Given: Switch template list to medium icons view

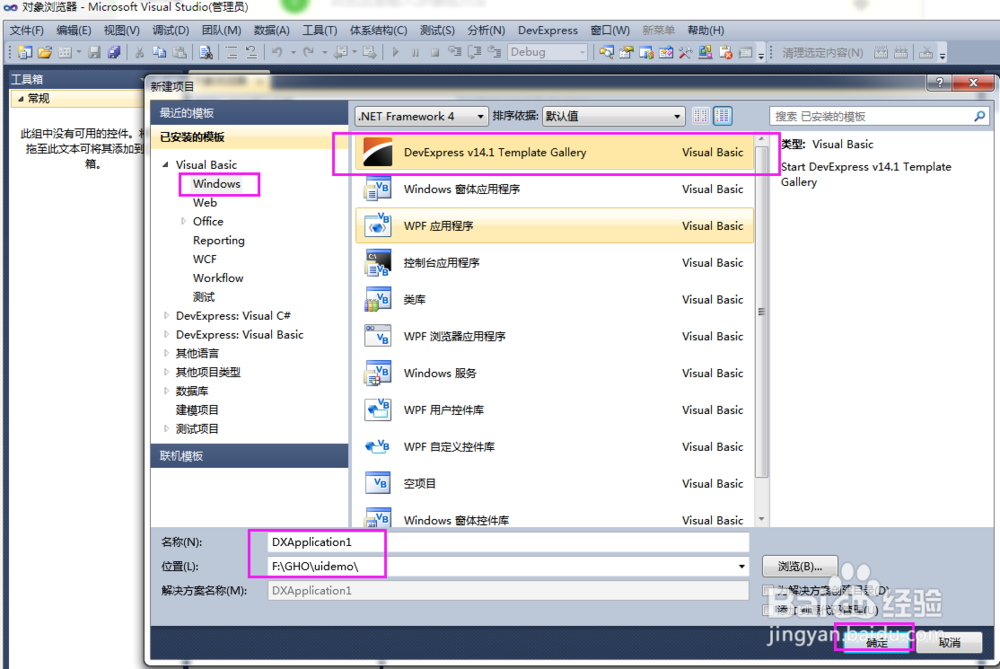Looking at the screenshot, I should (723, 116).
